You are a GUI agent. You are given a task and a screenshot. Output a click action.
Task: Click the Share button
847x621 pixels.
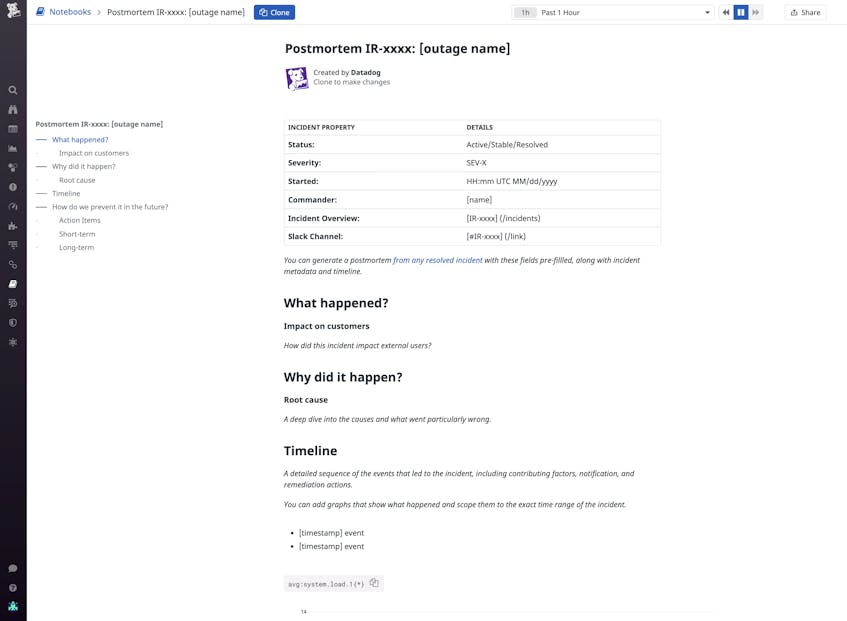(805, 12)
